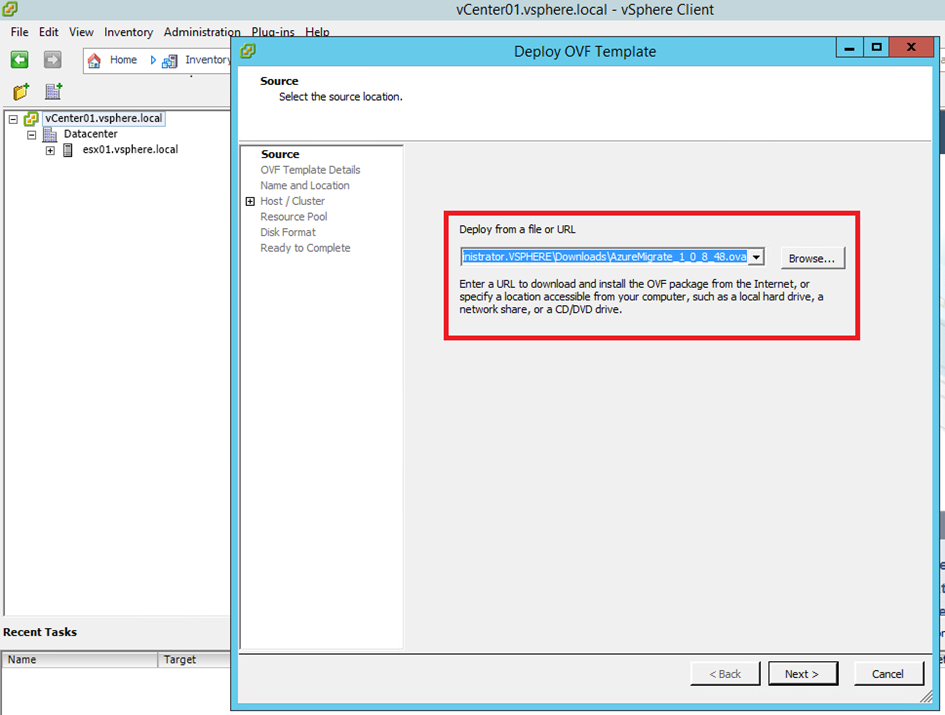Image resolution: width=945 pixels, height=715 pixels.
Task: Open the Edit menu
Action: point(49,32)
